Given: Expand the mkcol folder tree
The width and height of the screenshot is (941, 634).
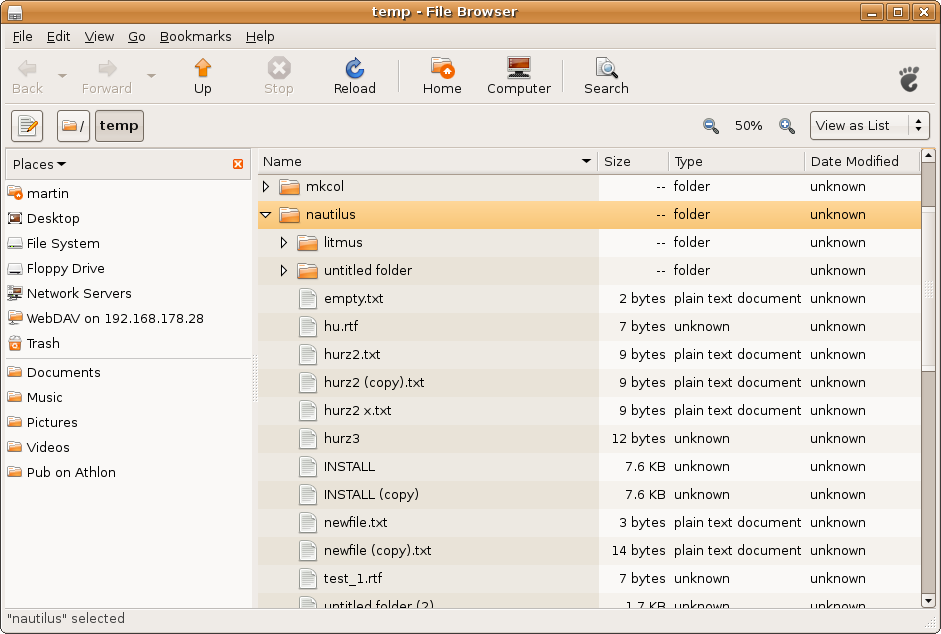Looking at the screenshot, I should [x=266, y=187].
